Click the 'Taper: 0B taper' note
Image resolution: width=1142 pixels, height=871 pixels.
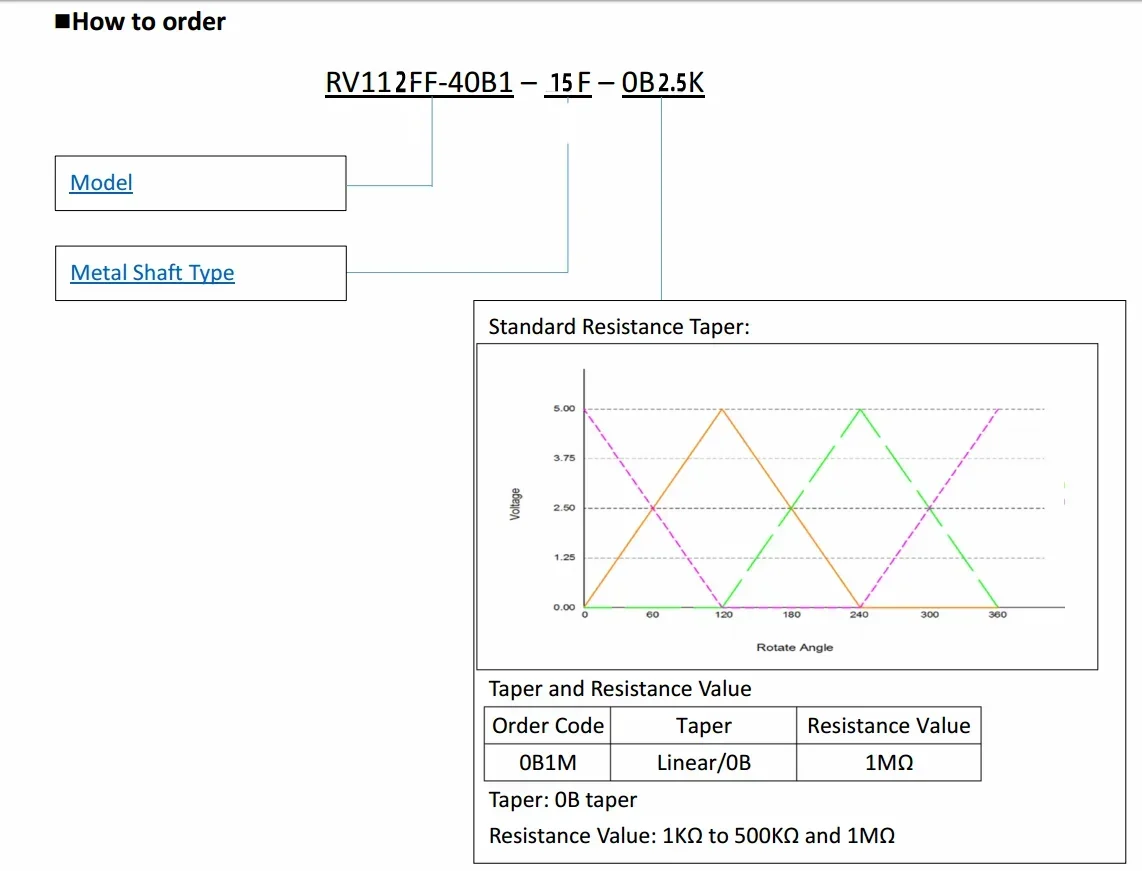pos(562,800)
